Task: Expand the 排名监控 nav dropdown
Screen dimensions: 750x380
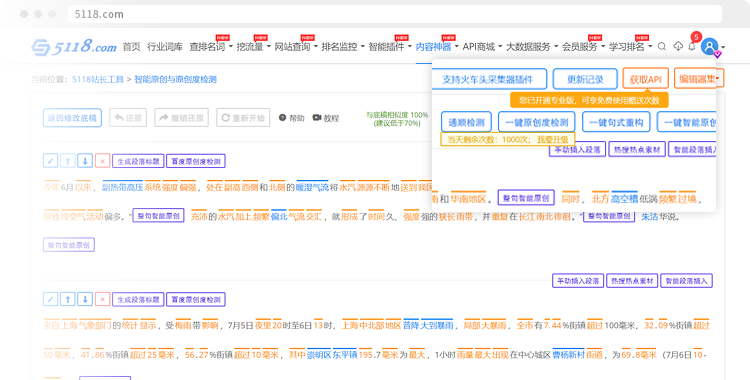Action: coord(363,47)
